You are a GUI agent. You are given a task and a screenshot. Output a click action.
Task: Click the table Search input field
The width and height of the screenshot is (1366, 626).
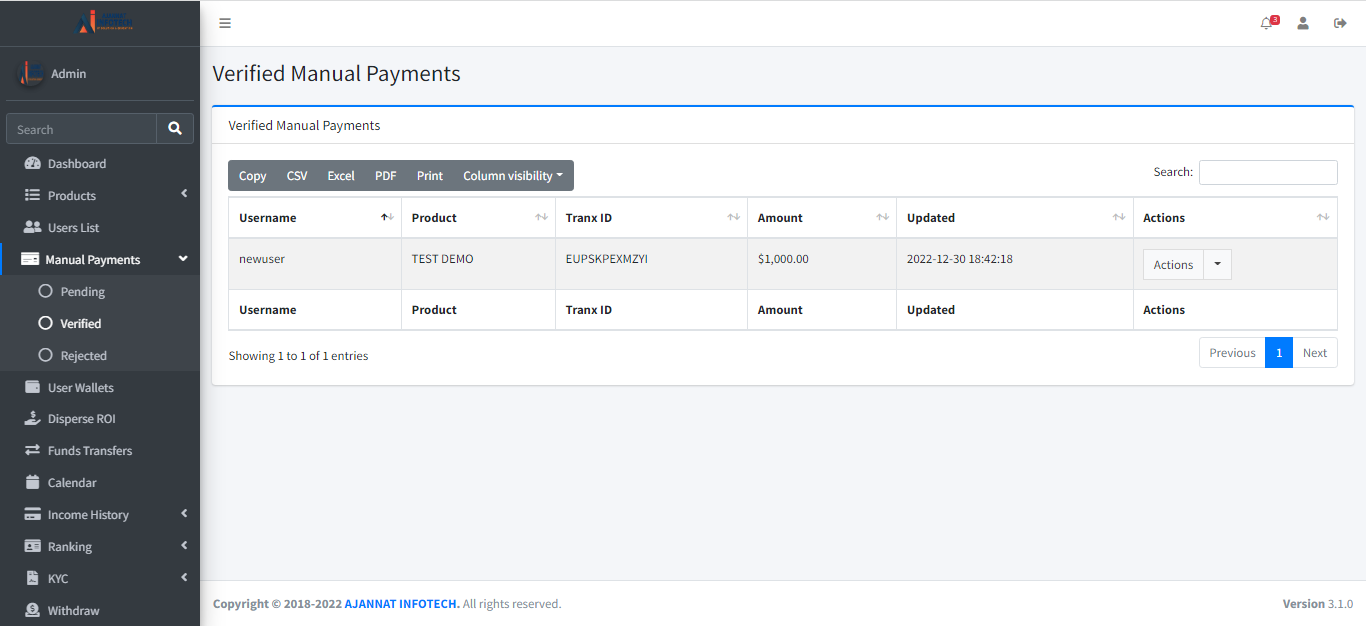coord(1268,173)
